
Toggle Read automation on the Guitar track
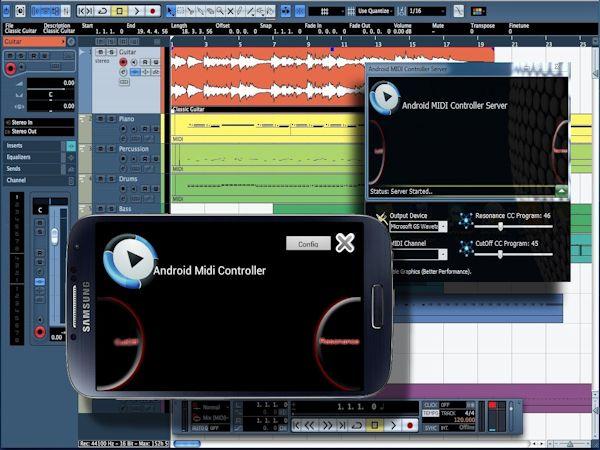point(145,62)
